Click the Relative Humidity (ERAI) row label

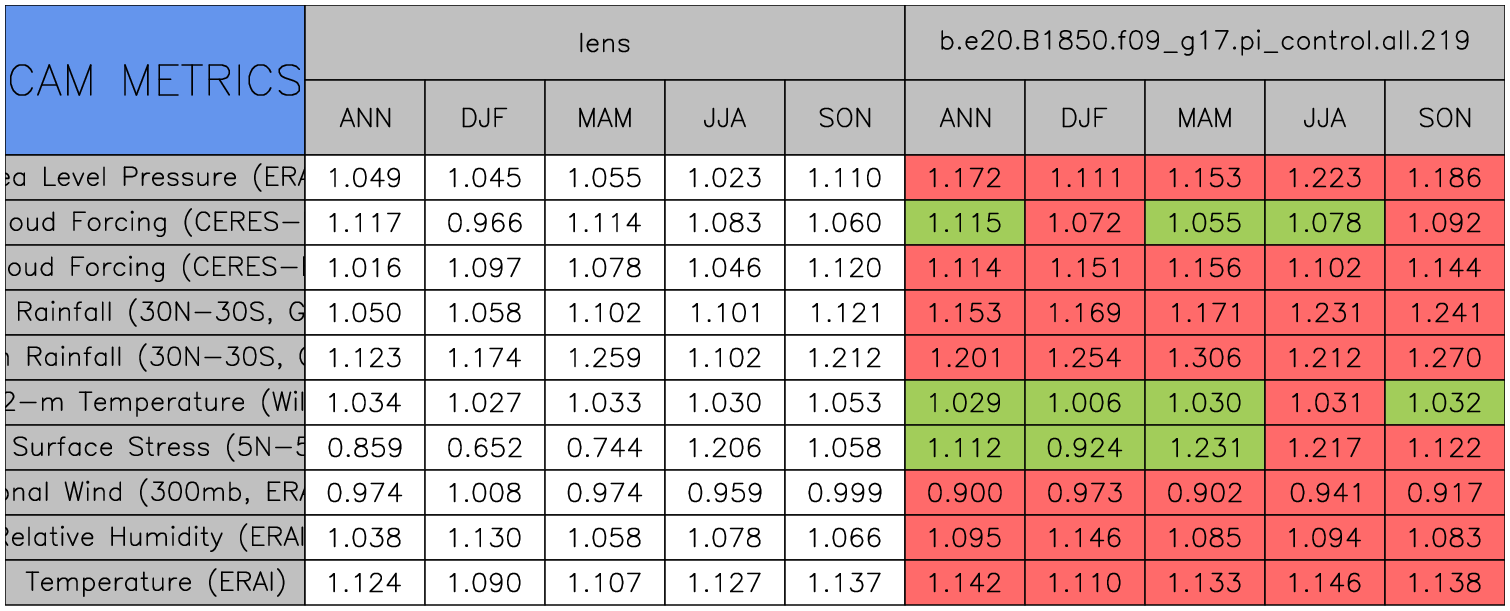tap(155, 538)
